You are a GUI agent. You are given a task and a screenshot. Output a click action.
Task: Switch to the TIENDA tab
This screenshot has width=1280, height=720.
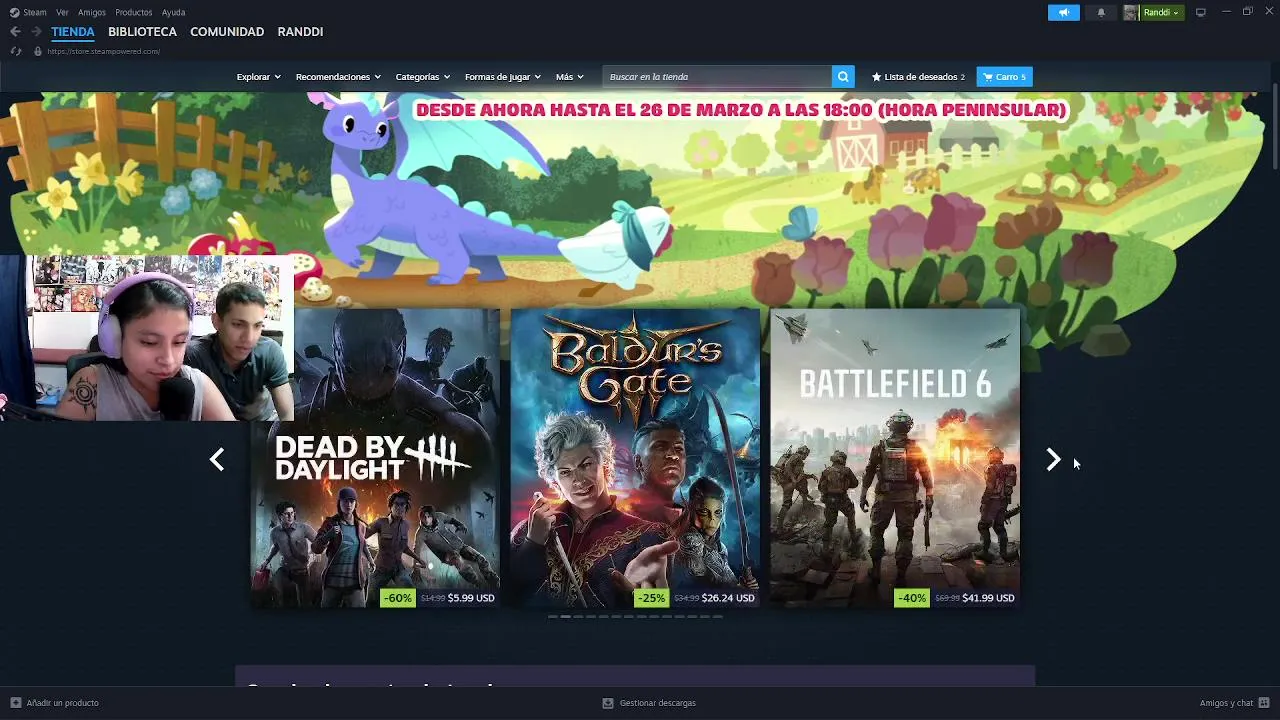(73, 32)
